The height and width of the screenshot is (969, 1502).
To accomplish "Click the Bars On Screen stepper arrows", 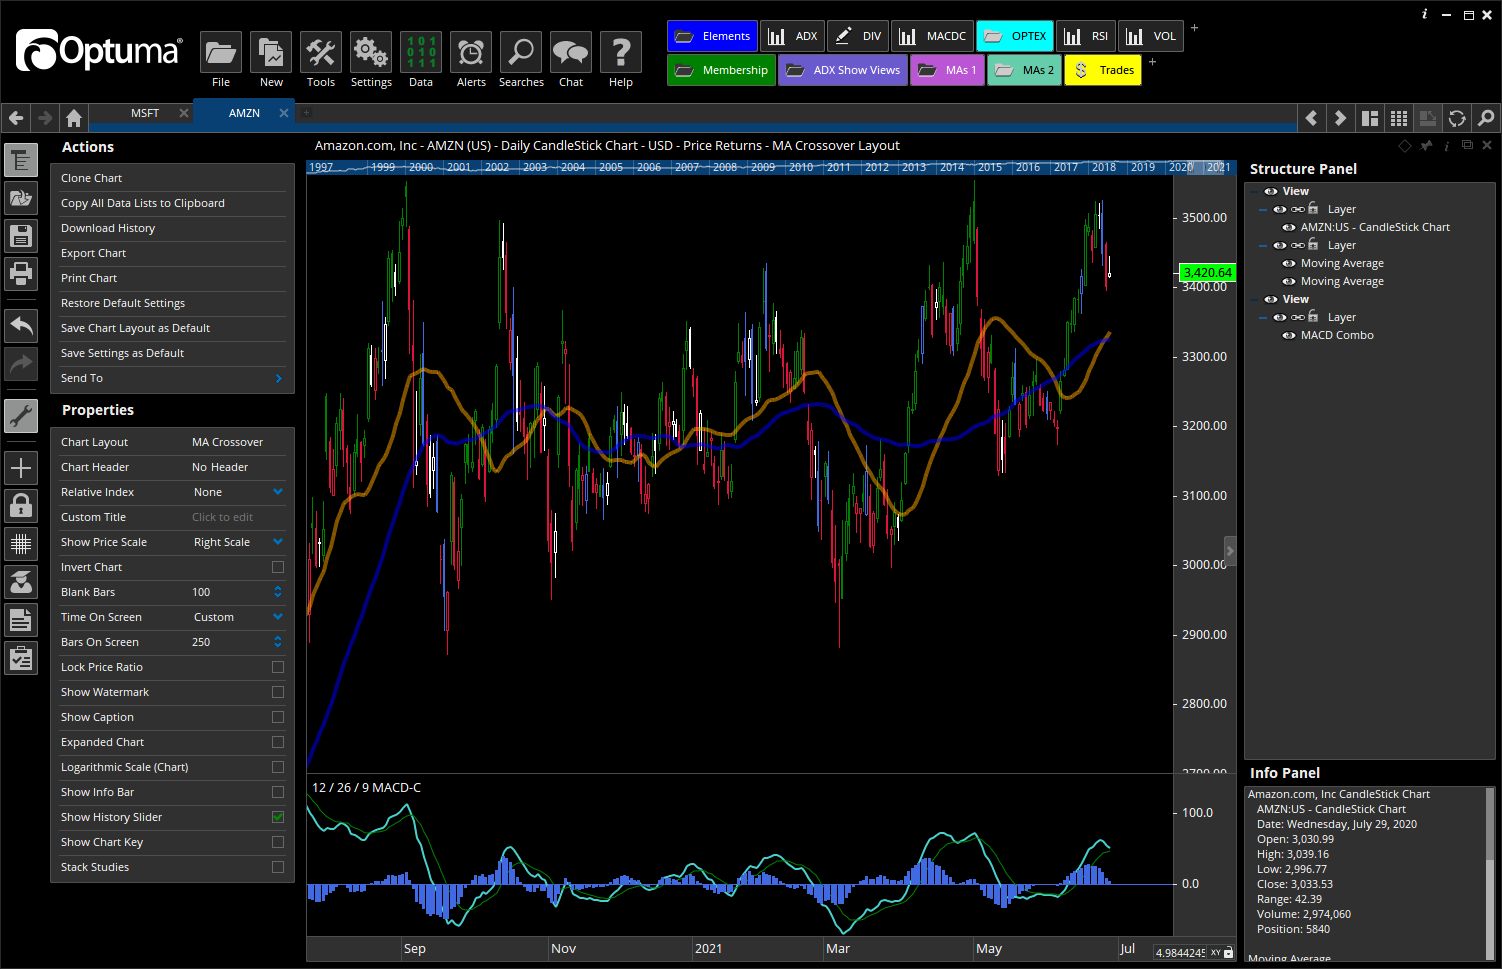I will coord(278,642).
